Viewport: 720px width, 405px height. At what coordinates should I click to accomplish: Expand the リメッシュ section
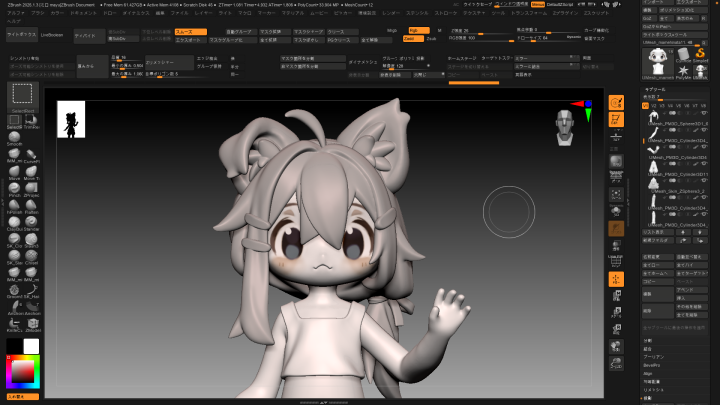[653, 390]
